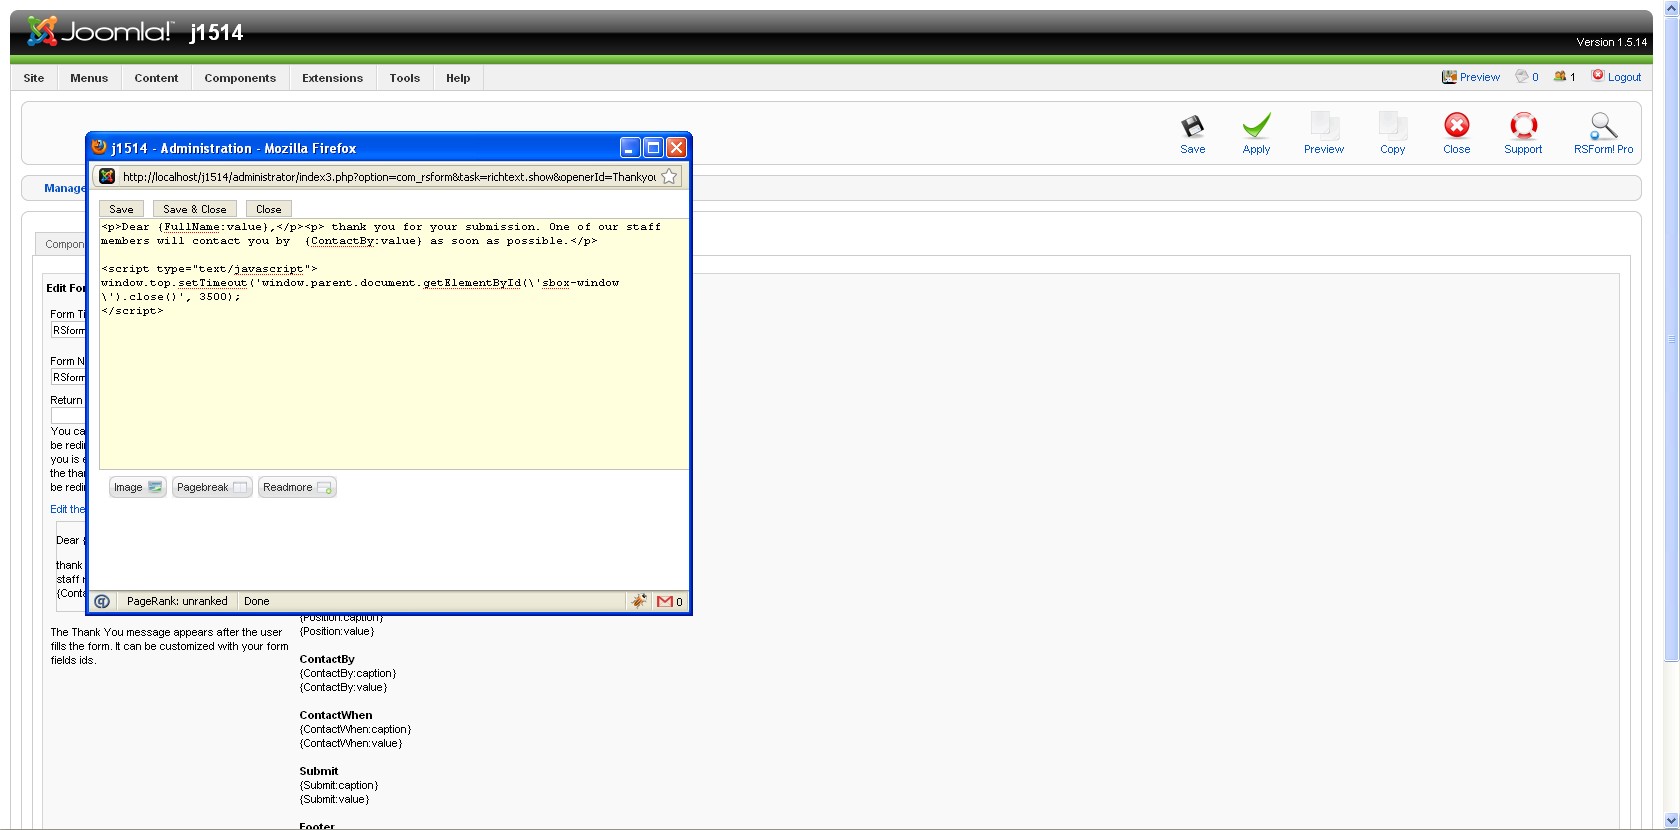Click the {ContactWhen:caption} placeholder text
Screen dimensions: 1680x830
[x=355, y=729]
